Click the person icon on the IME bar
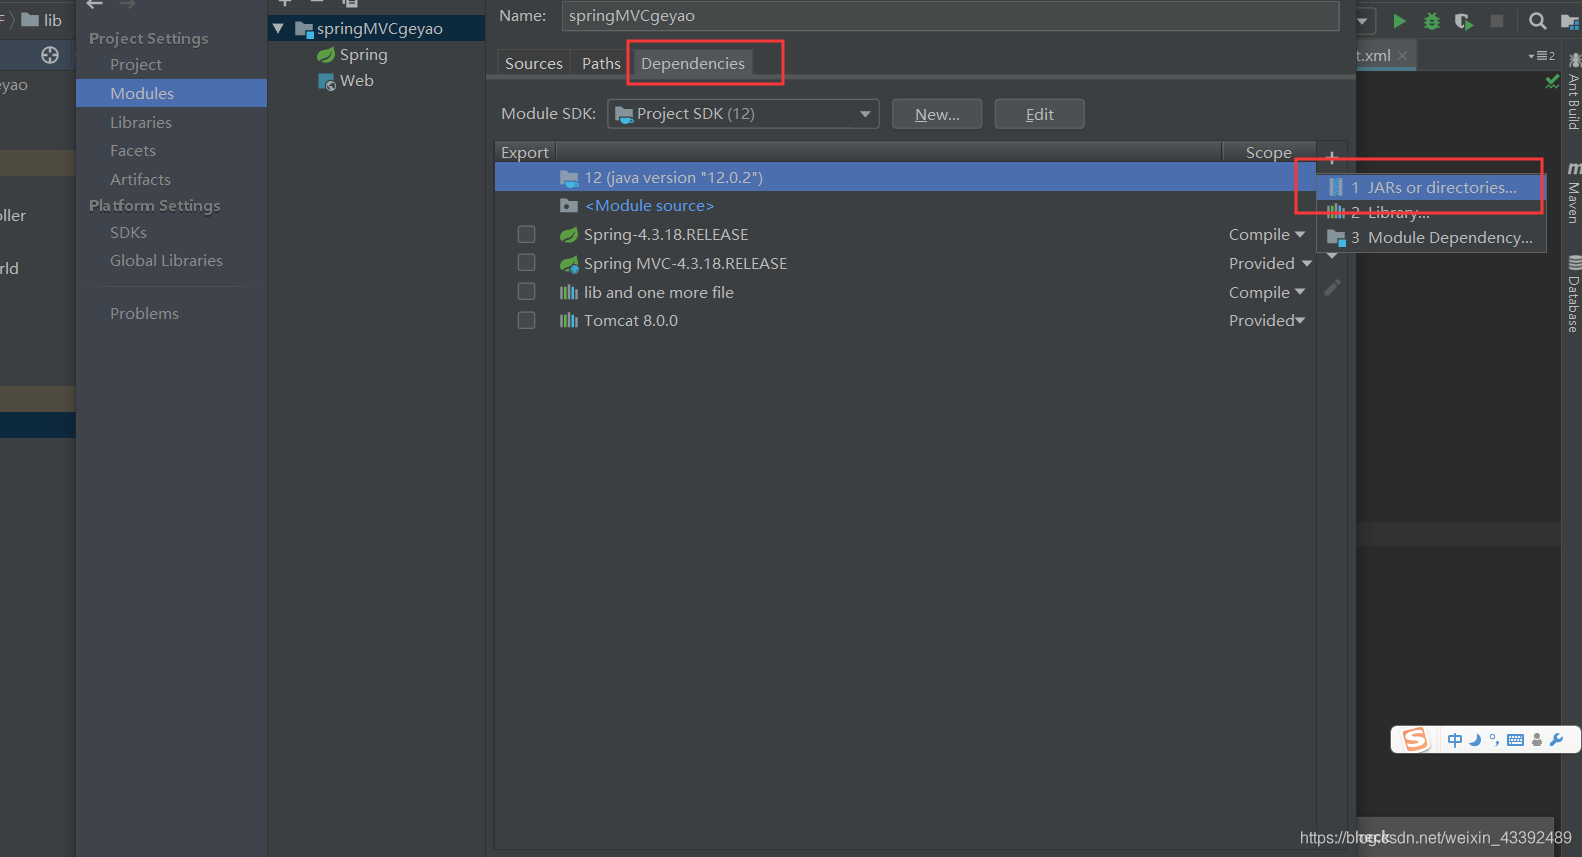The width and height of the screenshot is (1582, 857). pos(1537,740)
